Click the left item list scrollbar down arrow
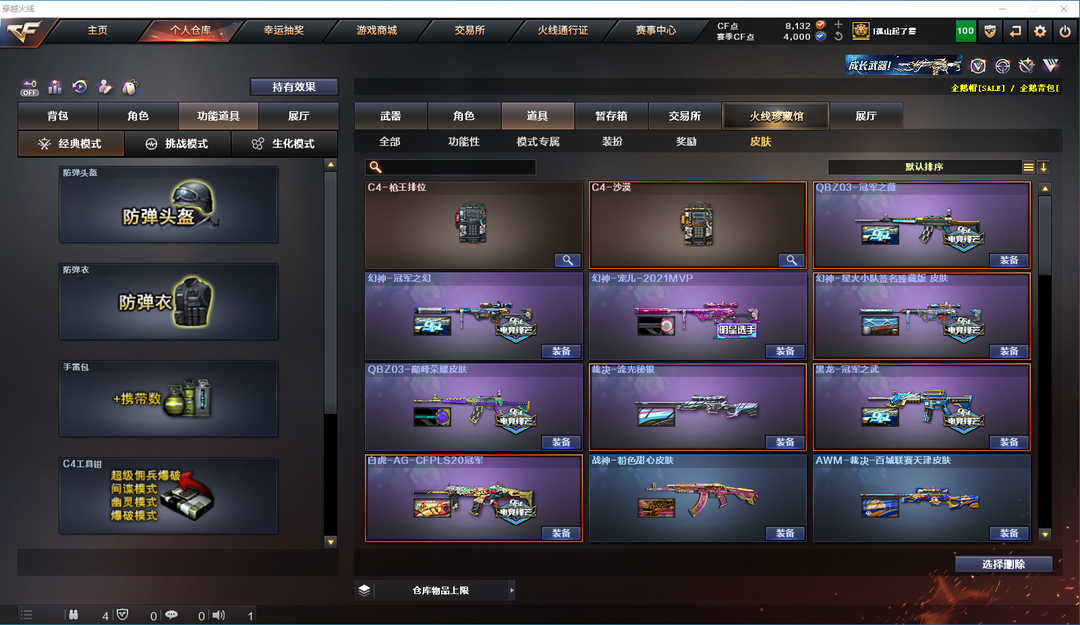Screen dimensions: 1080x625 (x=331, y=542)
